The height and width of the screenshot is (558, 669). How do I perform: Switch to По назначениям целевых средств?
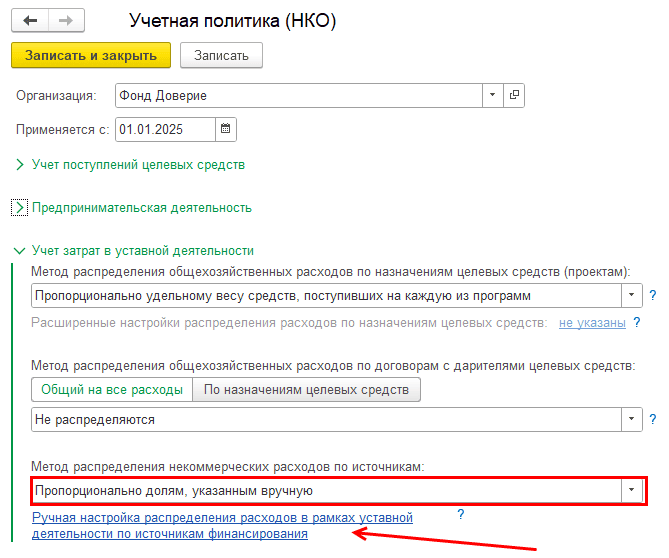[306, 389]
